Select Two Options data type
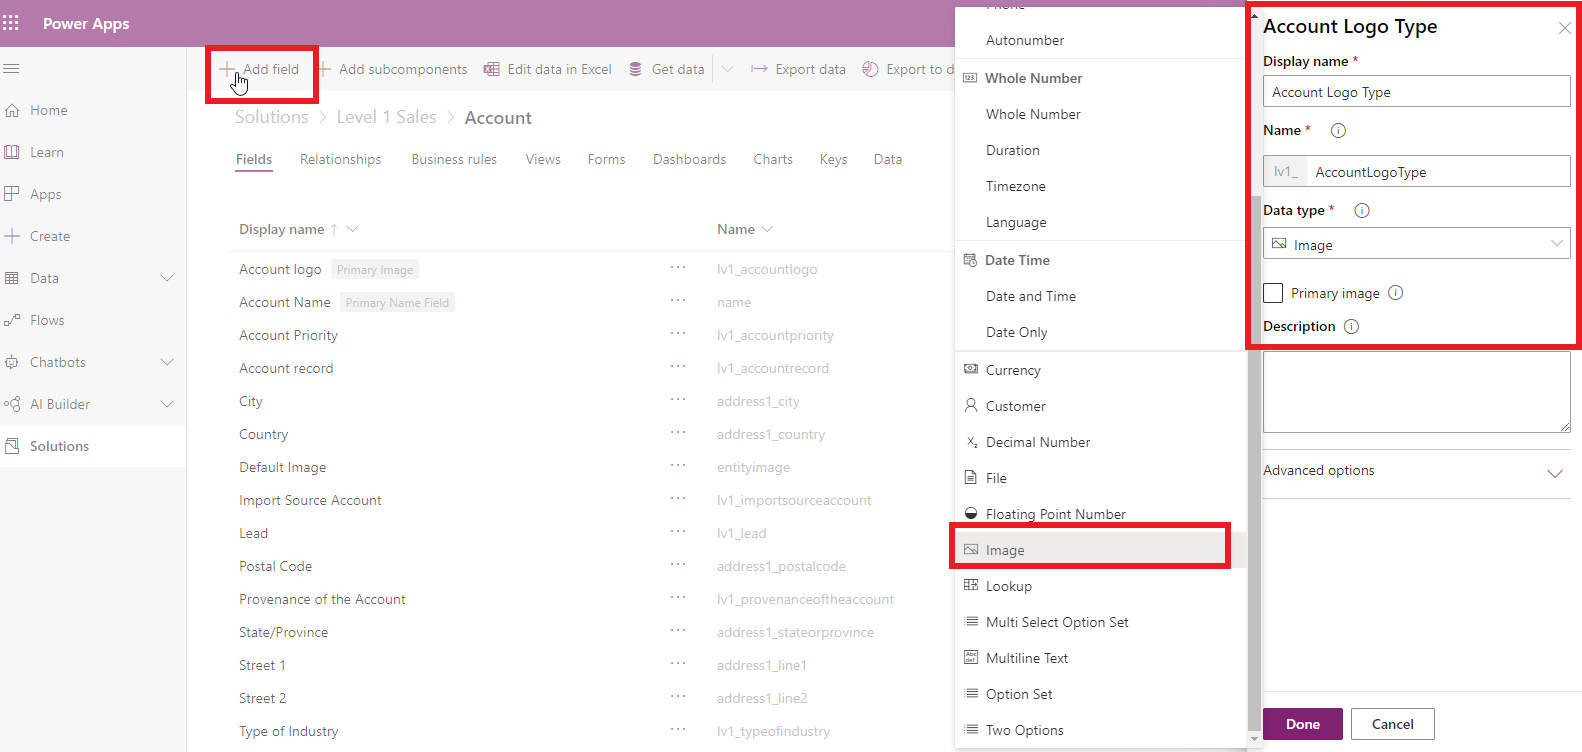The width and height of the screenshot is (1582, 752). tap(1100, 730)
